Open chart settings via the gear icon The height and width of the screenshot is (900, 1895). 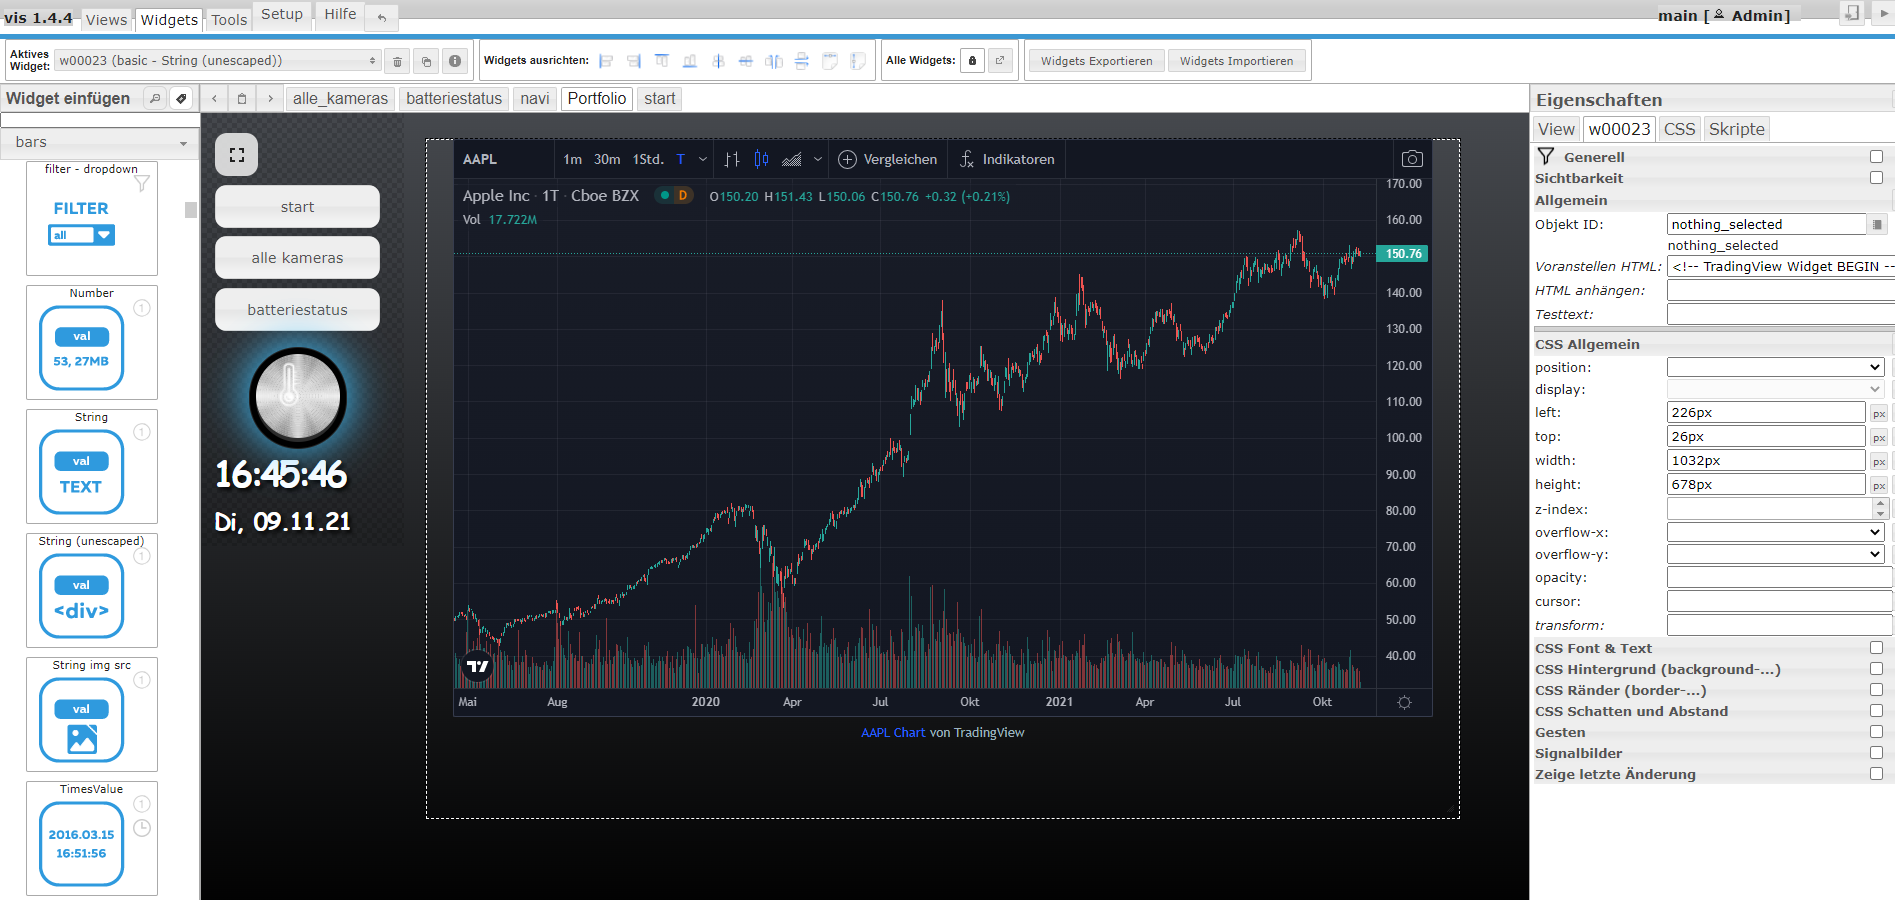(x=1404, y=702)
